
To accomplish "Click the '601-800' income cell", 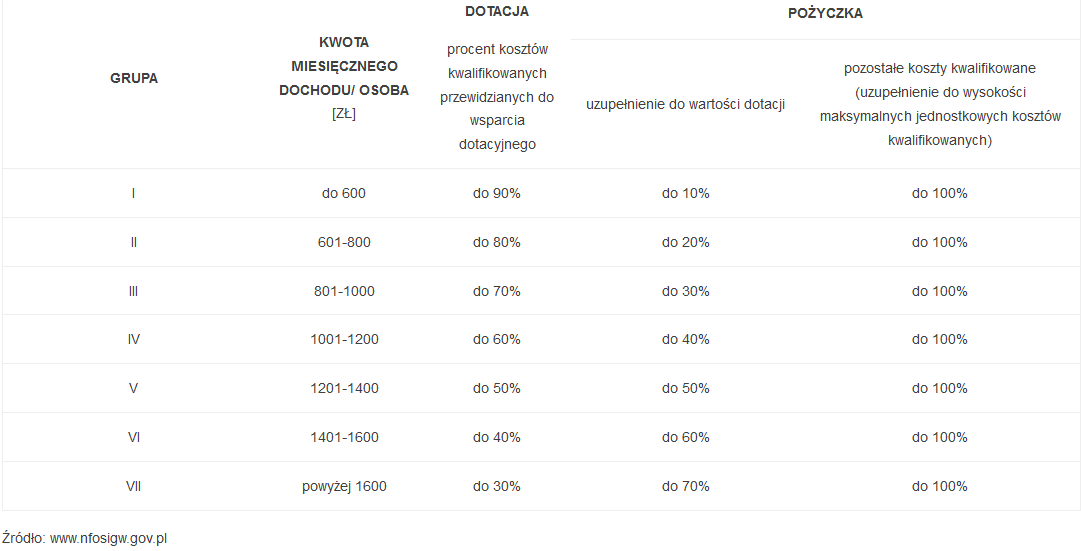I will 343,243.
